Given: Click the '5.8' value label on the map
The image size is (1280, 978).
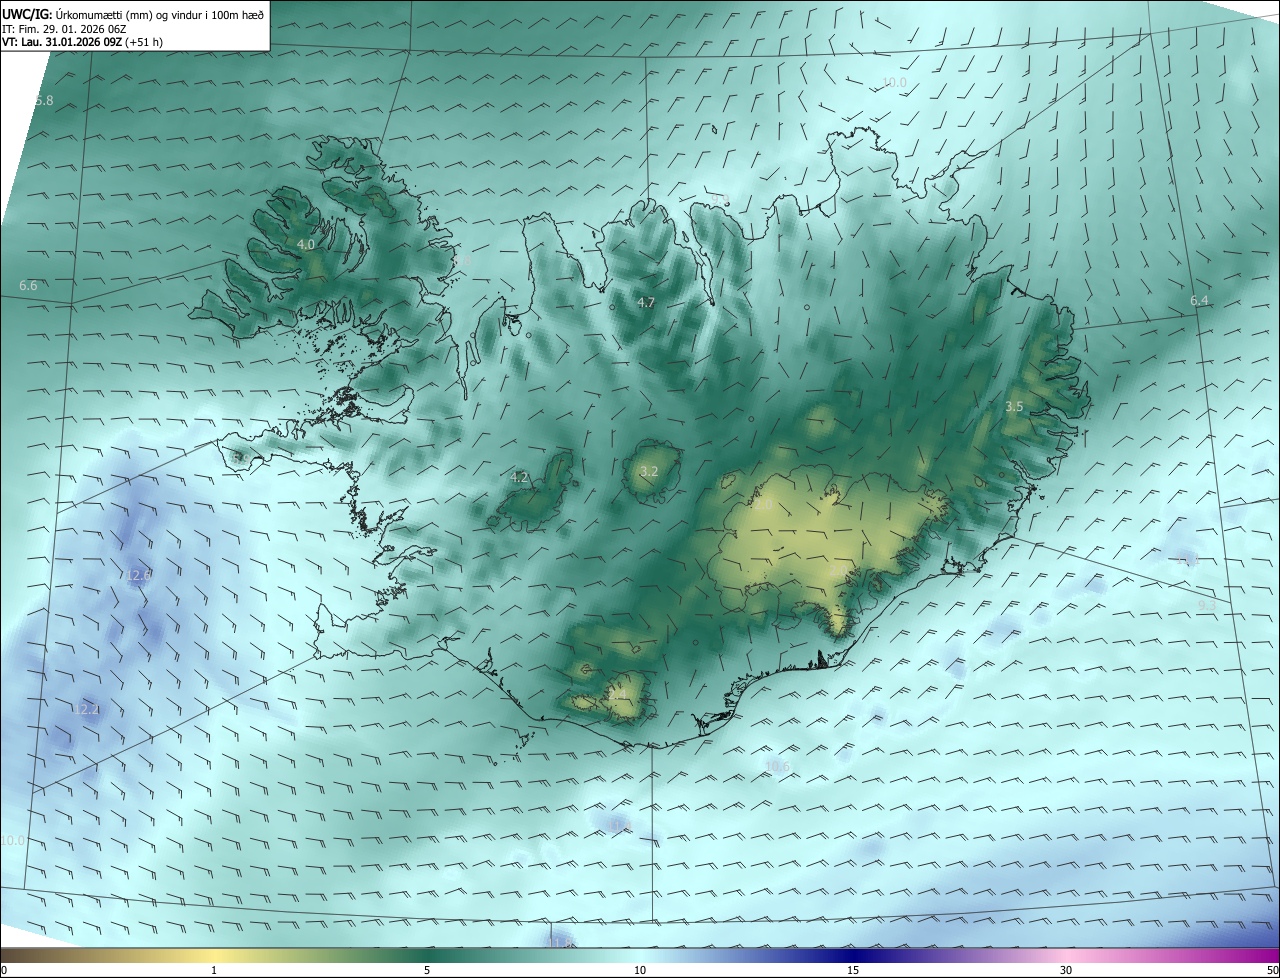Looking at the screenshot, I should click(44, 101).
